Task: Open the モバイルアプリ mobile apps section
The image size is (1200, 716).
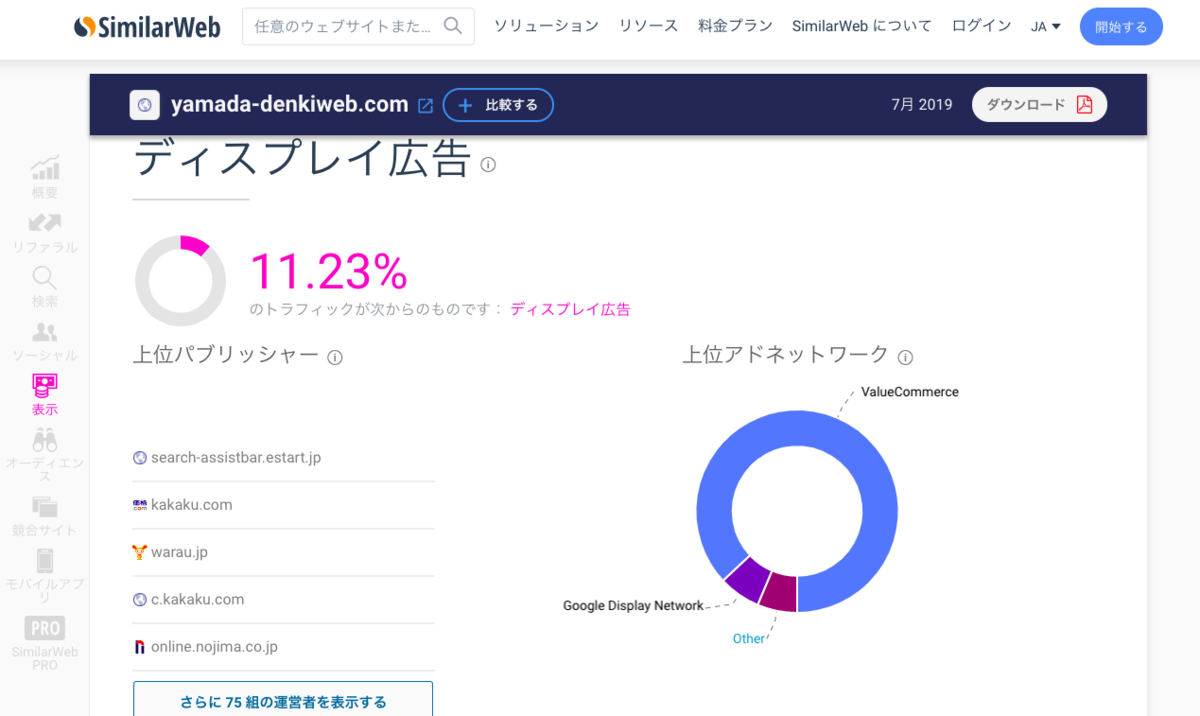Action: point(44,573)
